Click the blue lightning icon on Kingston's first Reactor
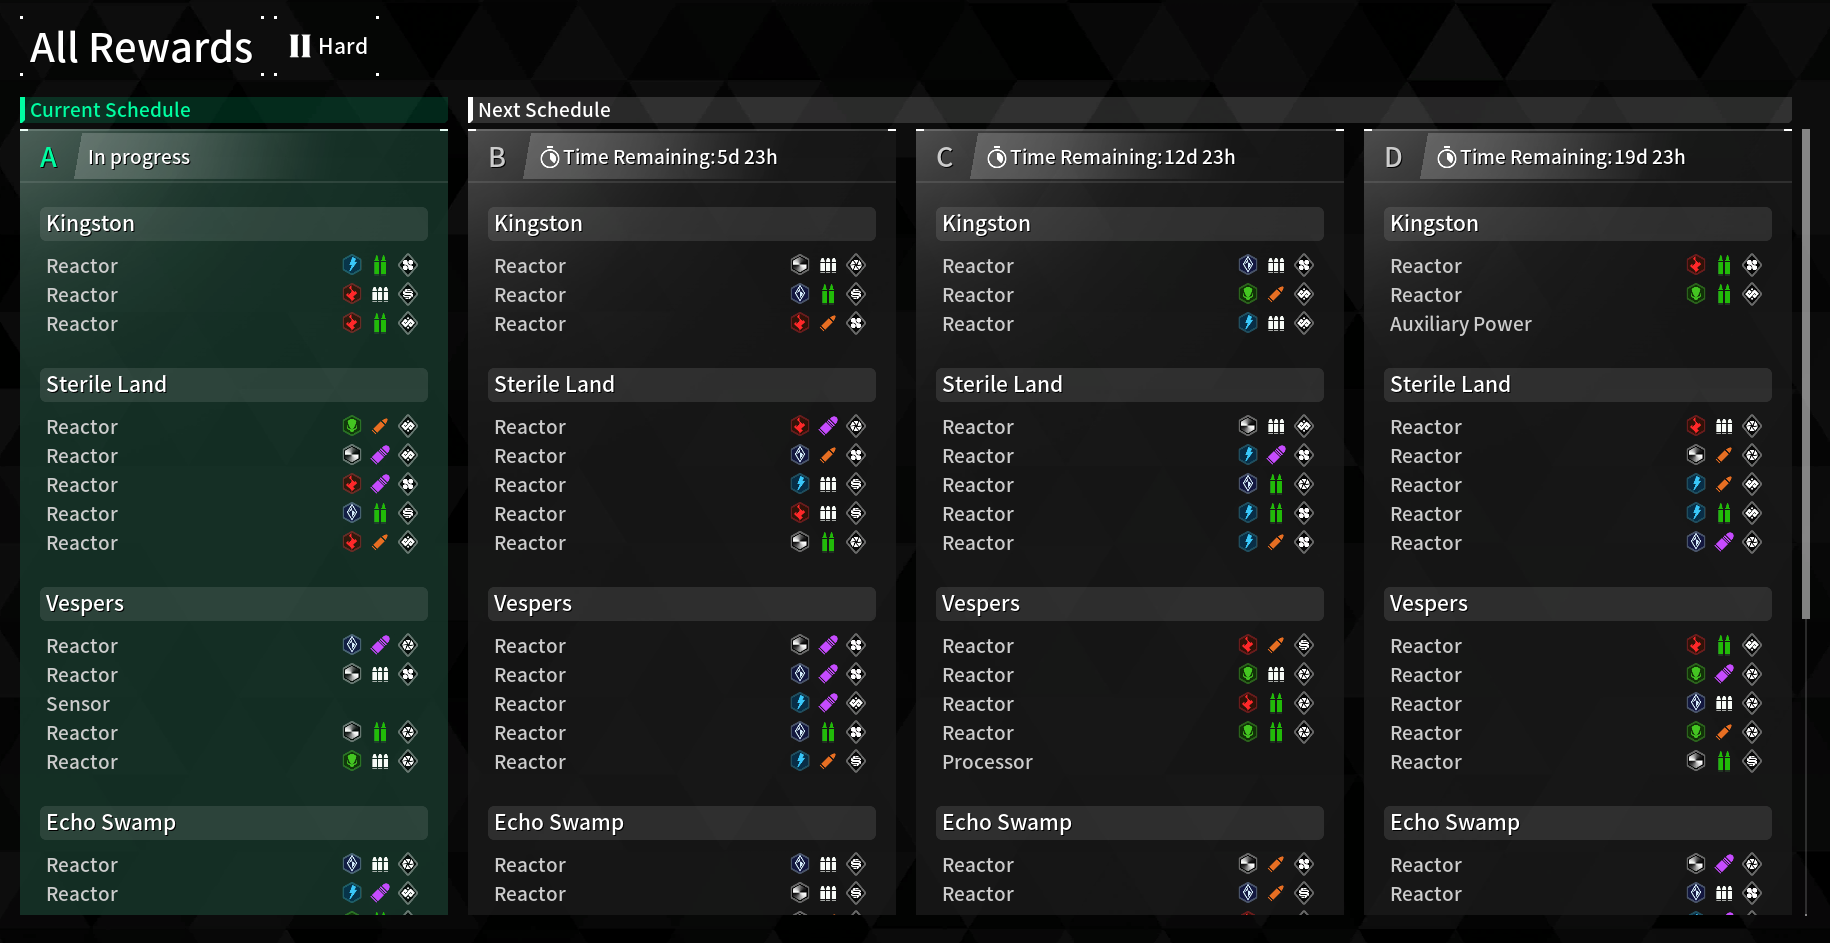1830x946 pixels. tap(351, 264)
